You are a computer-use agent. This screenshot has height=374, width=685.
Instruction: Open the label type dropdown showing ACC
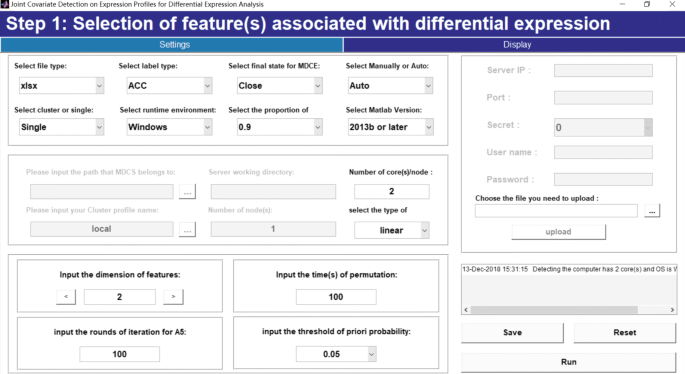pyautogui.click(x=170, y=86)
